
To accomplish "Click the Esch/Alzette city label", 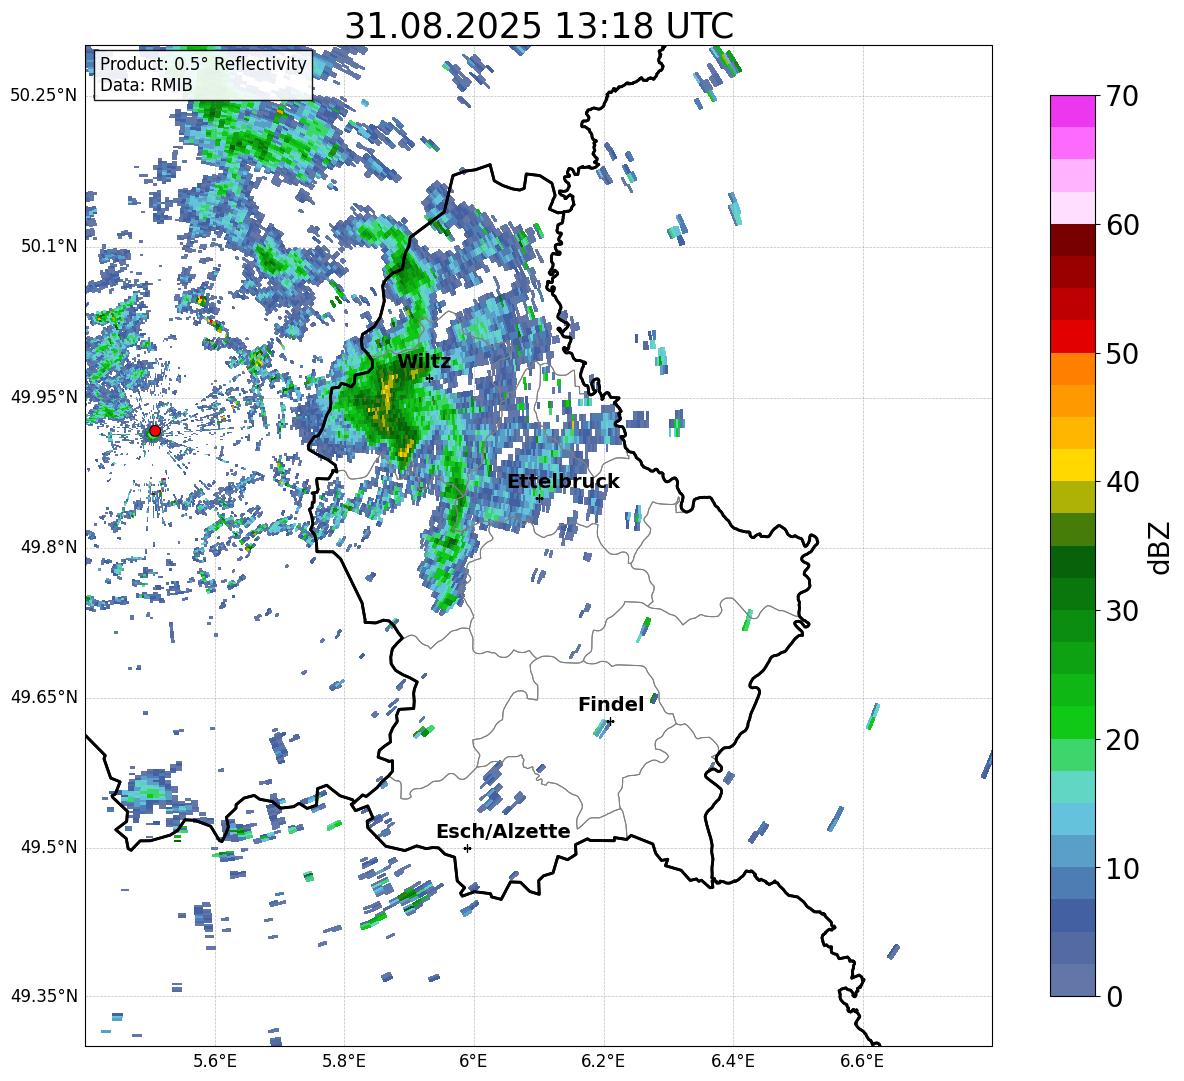I will 503,832.
